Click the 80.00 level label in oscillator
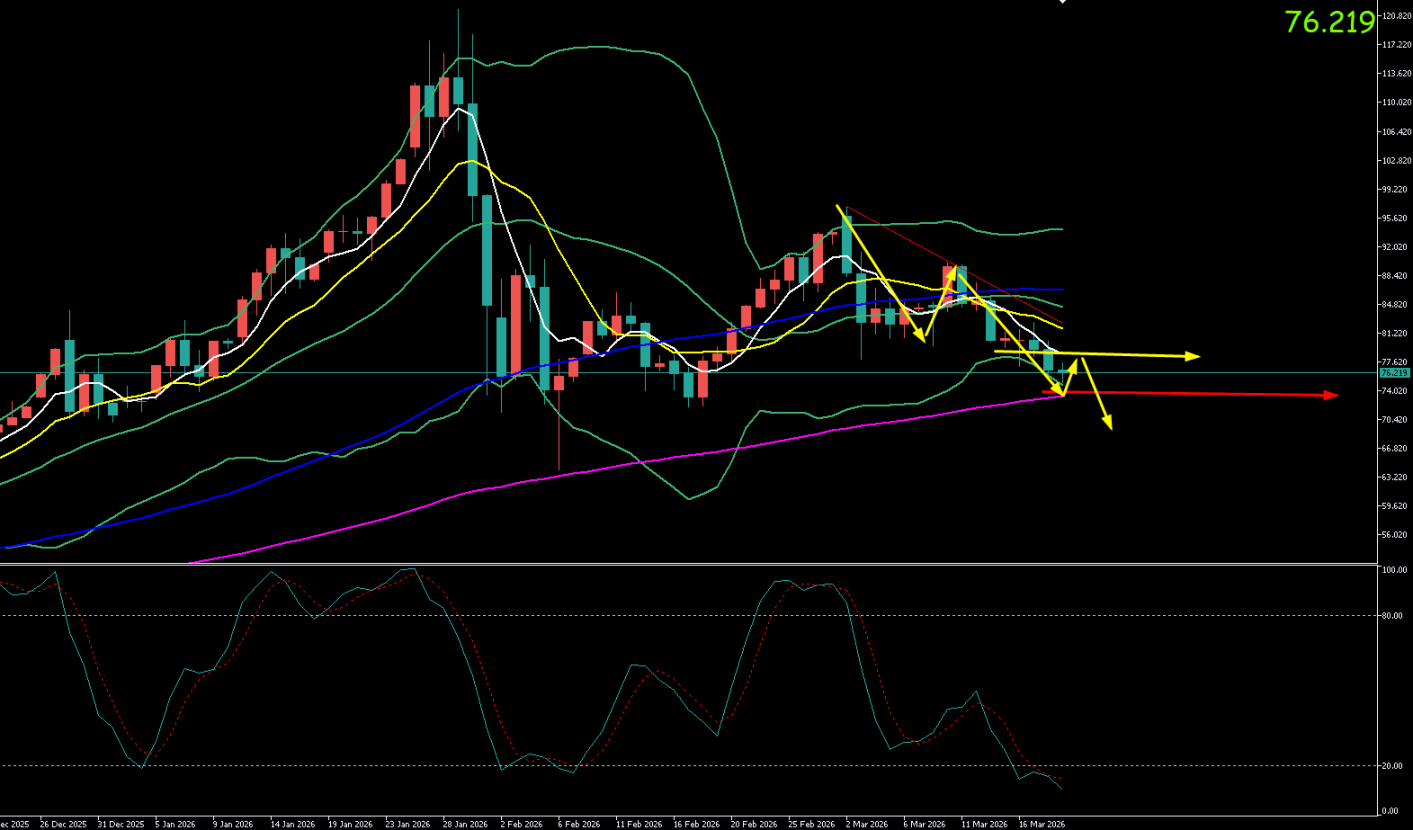 pos(1393,616)
